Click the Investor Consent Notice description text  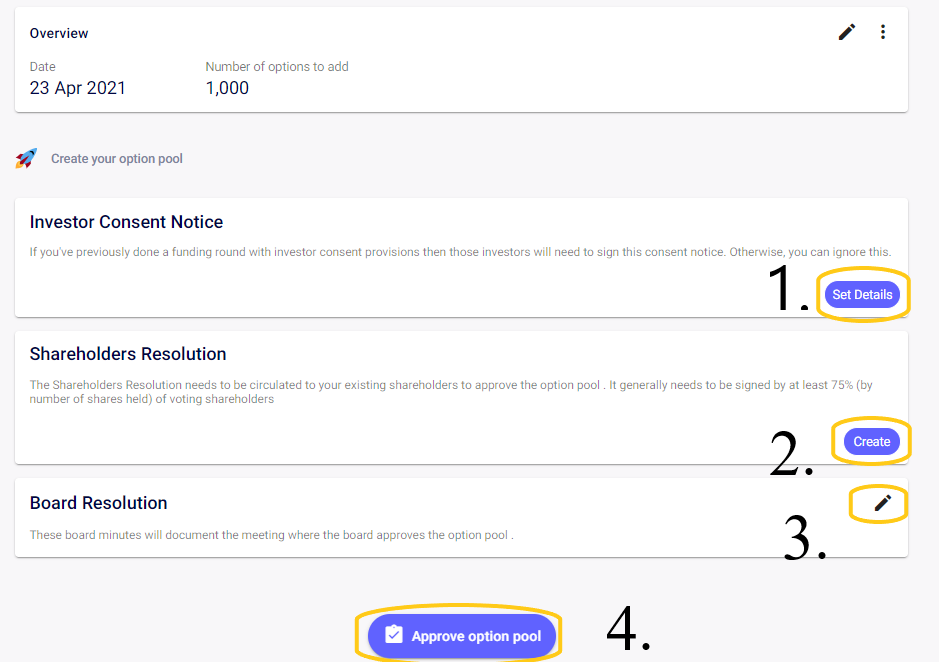tap(461, 252)
